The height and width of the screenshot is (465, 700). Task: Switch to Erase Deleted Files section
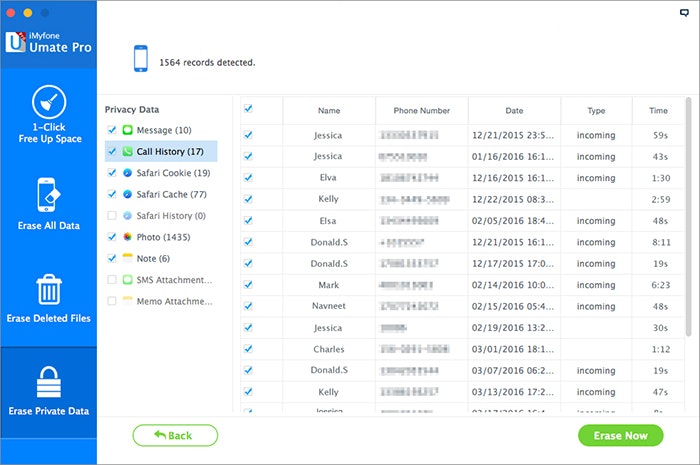[x=49, y=299]
